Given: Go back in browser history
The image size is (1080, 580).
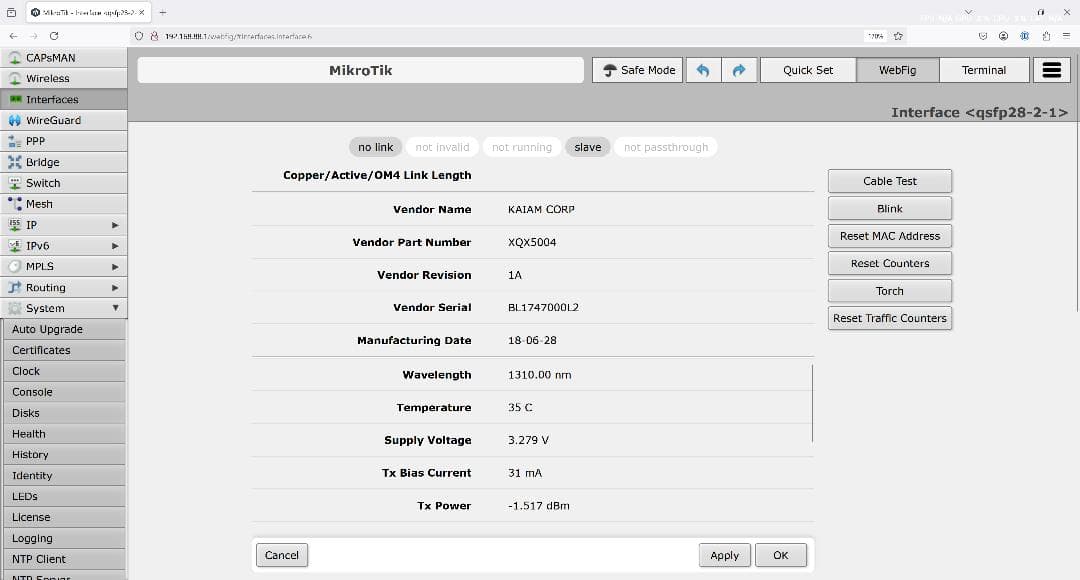Looking at the screenshot, I should tap(14, 36).
